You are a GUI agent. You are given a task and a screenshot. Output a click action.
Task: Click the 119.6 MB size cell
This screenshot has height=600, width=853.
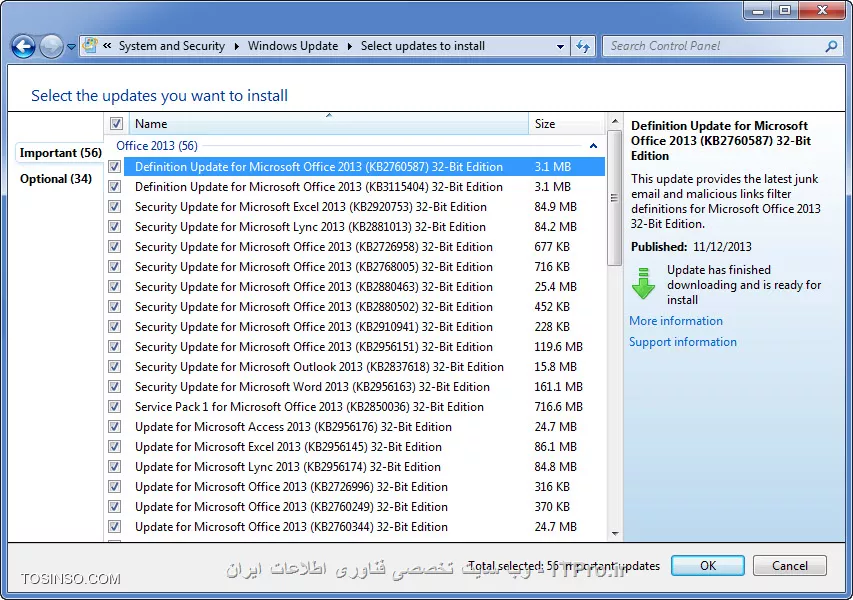pyautogui.click(x=558, y=347)
